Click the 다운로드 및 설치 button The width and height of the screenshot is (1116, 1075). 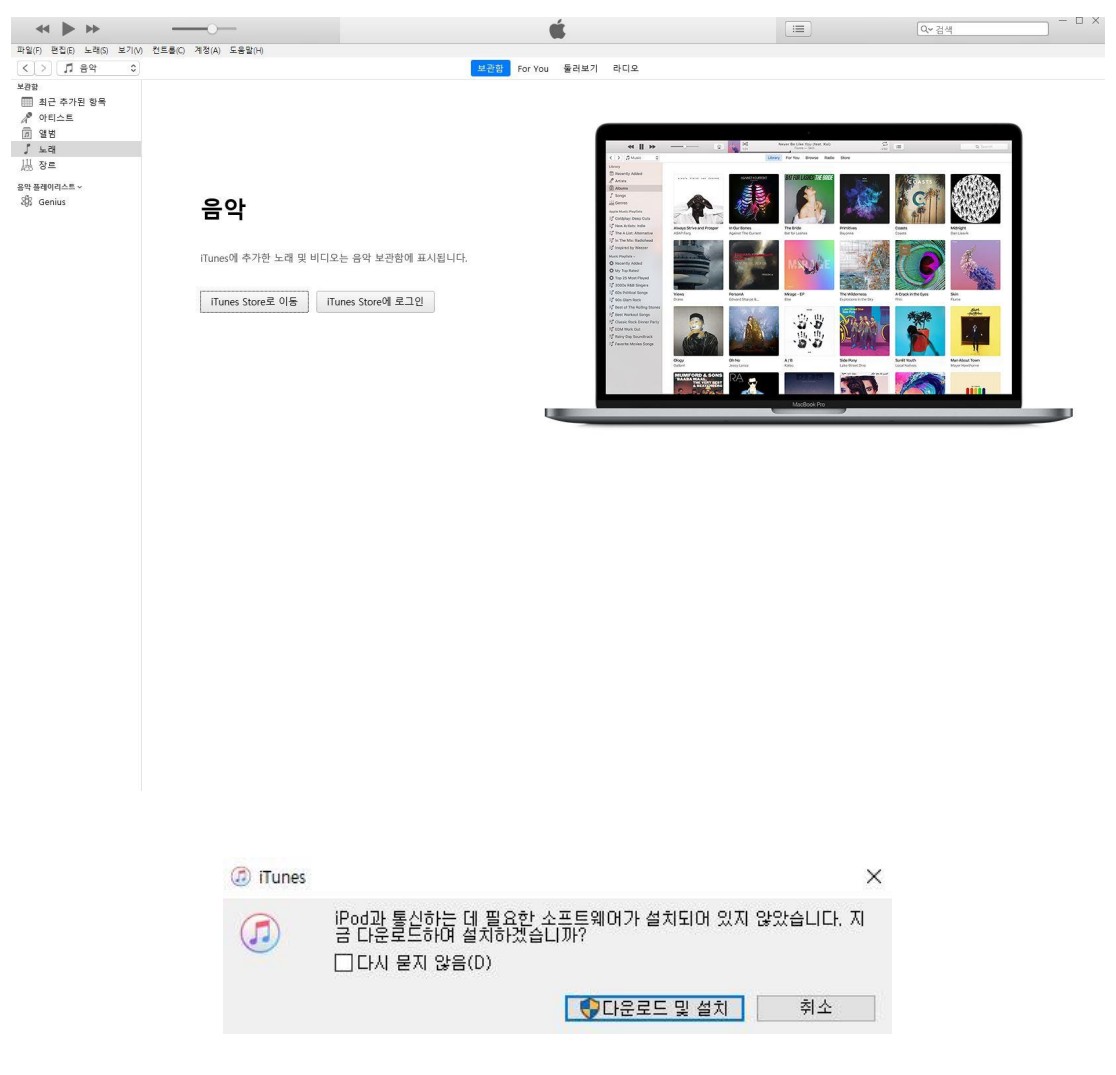[655, 1008]
